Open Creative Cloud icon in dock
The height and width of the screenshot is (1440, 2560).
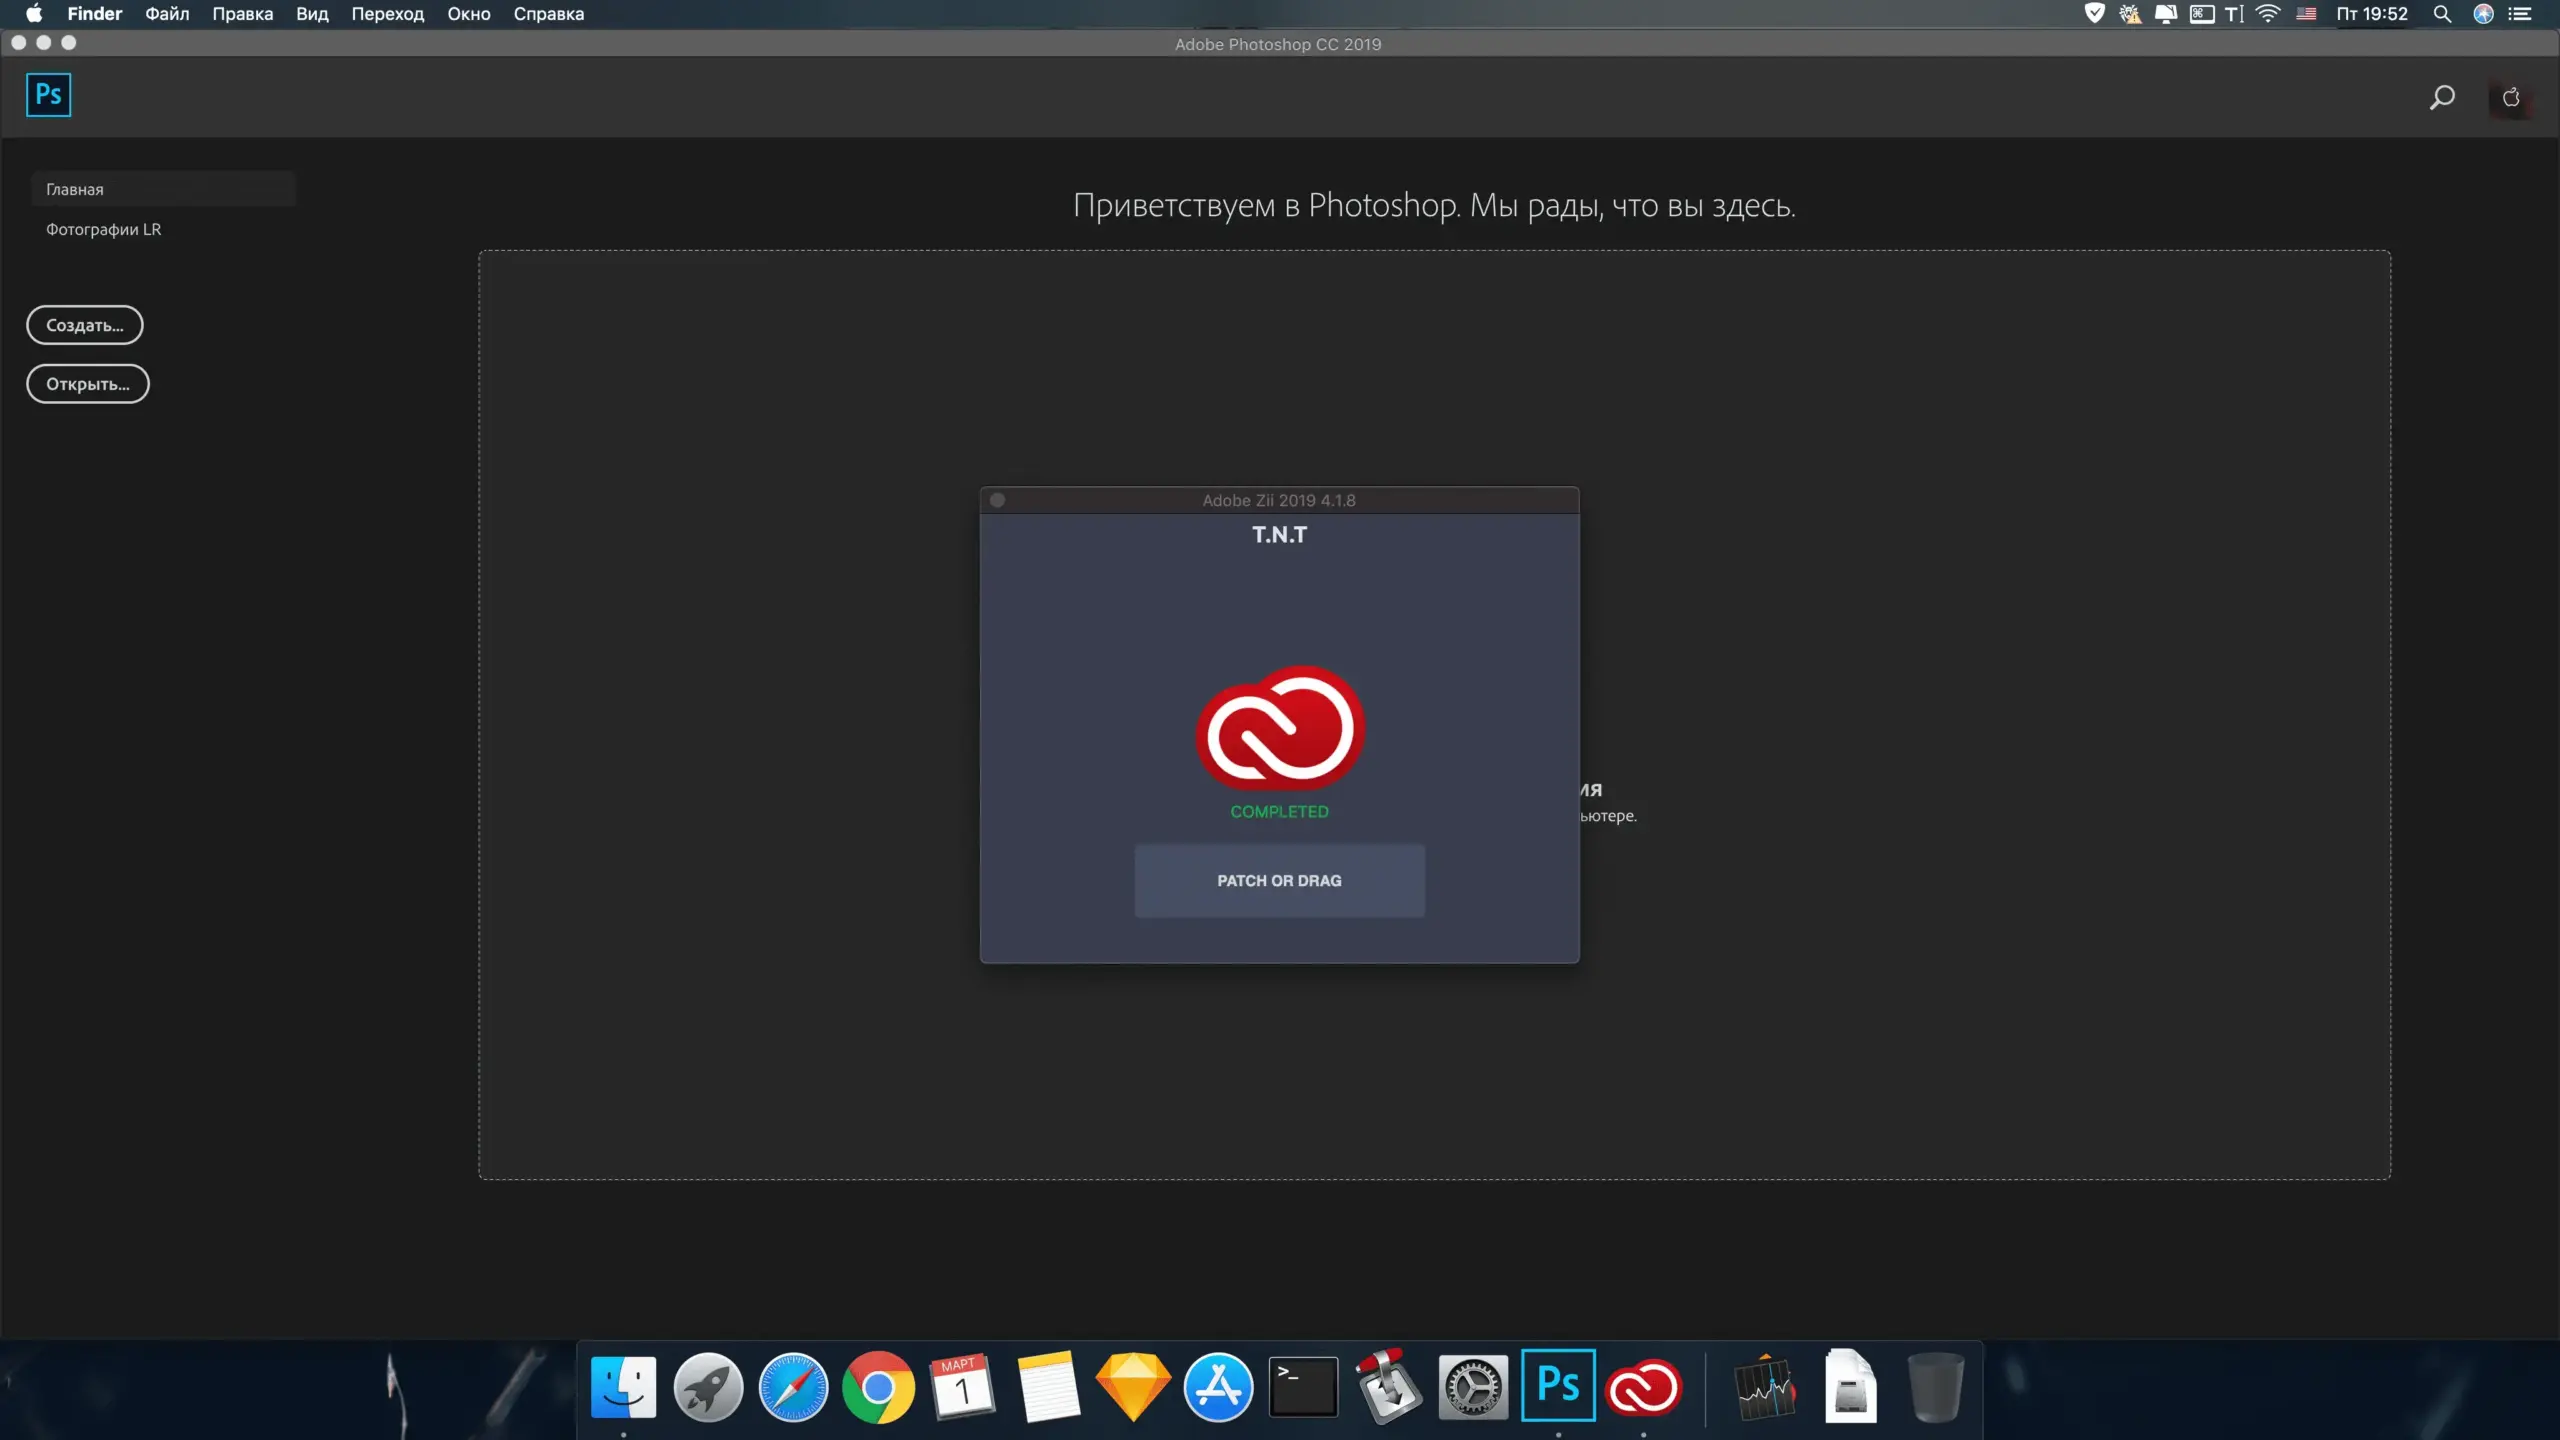tap(1643, 1388)
